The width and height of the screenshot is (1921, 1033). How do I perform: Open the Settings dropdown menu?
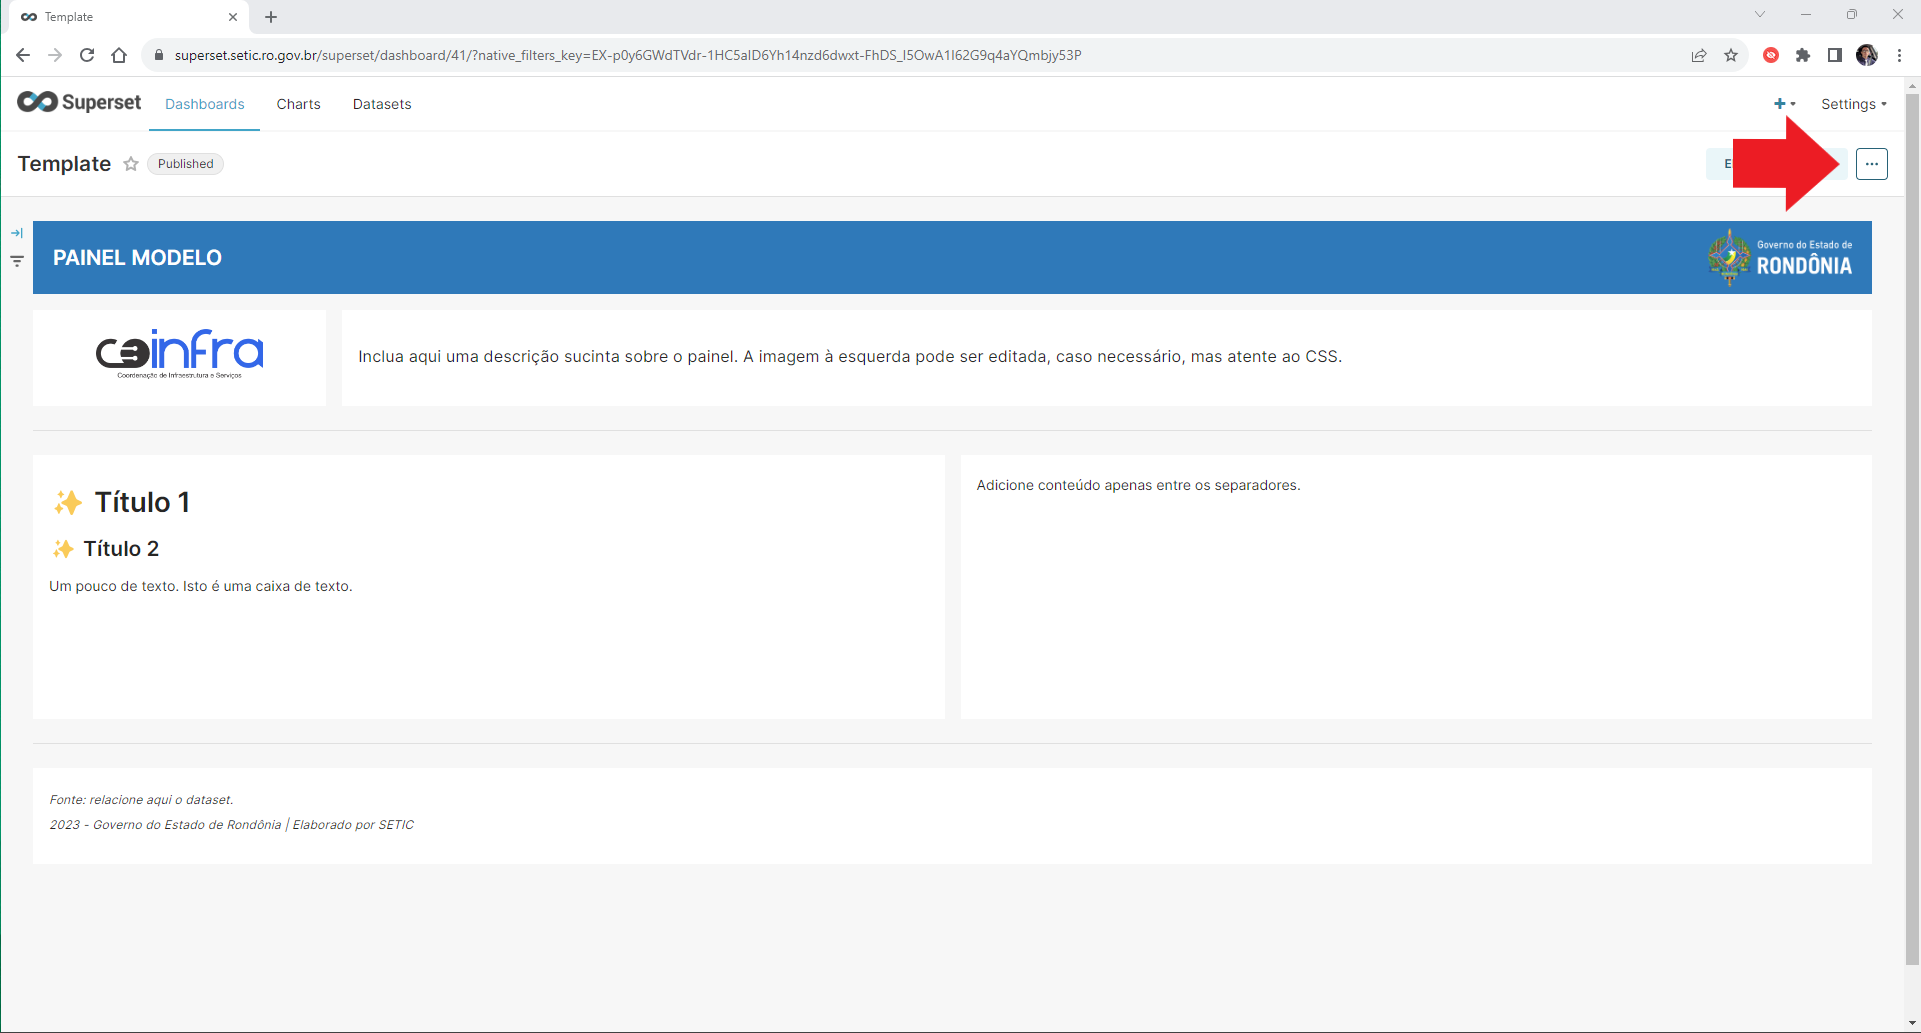(1853, 104)
